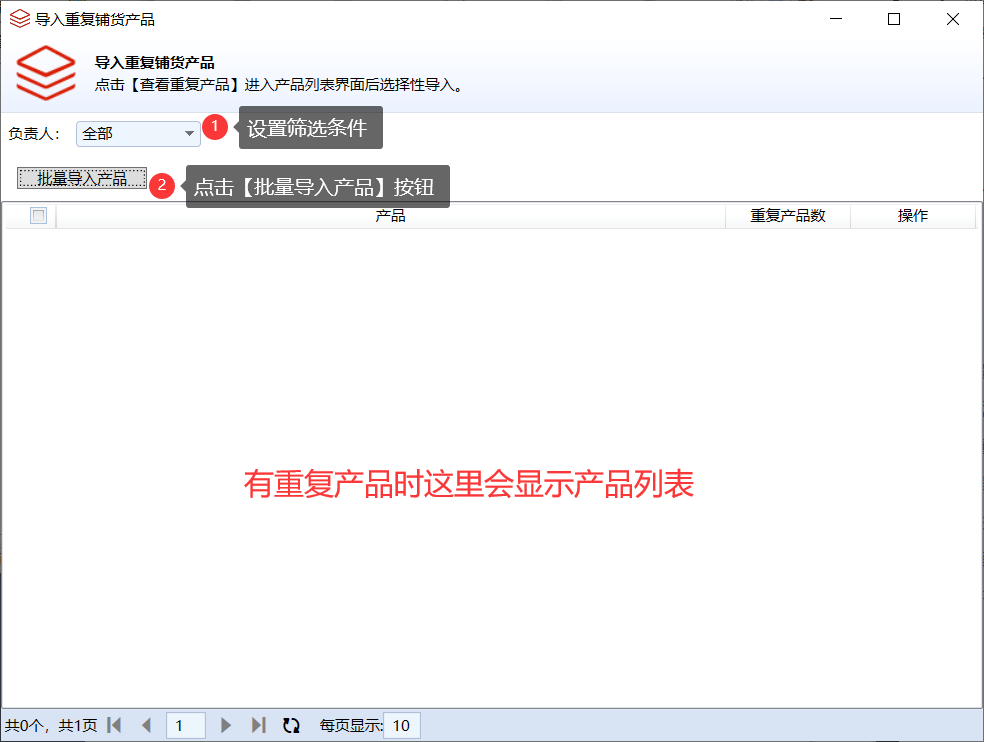This screenshot has height=742, width=984.
Task: Sort by the 产品 column header
Action: 390,216
